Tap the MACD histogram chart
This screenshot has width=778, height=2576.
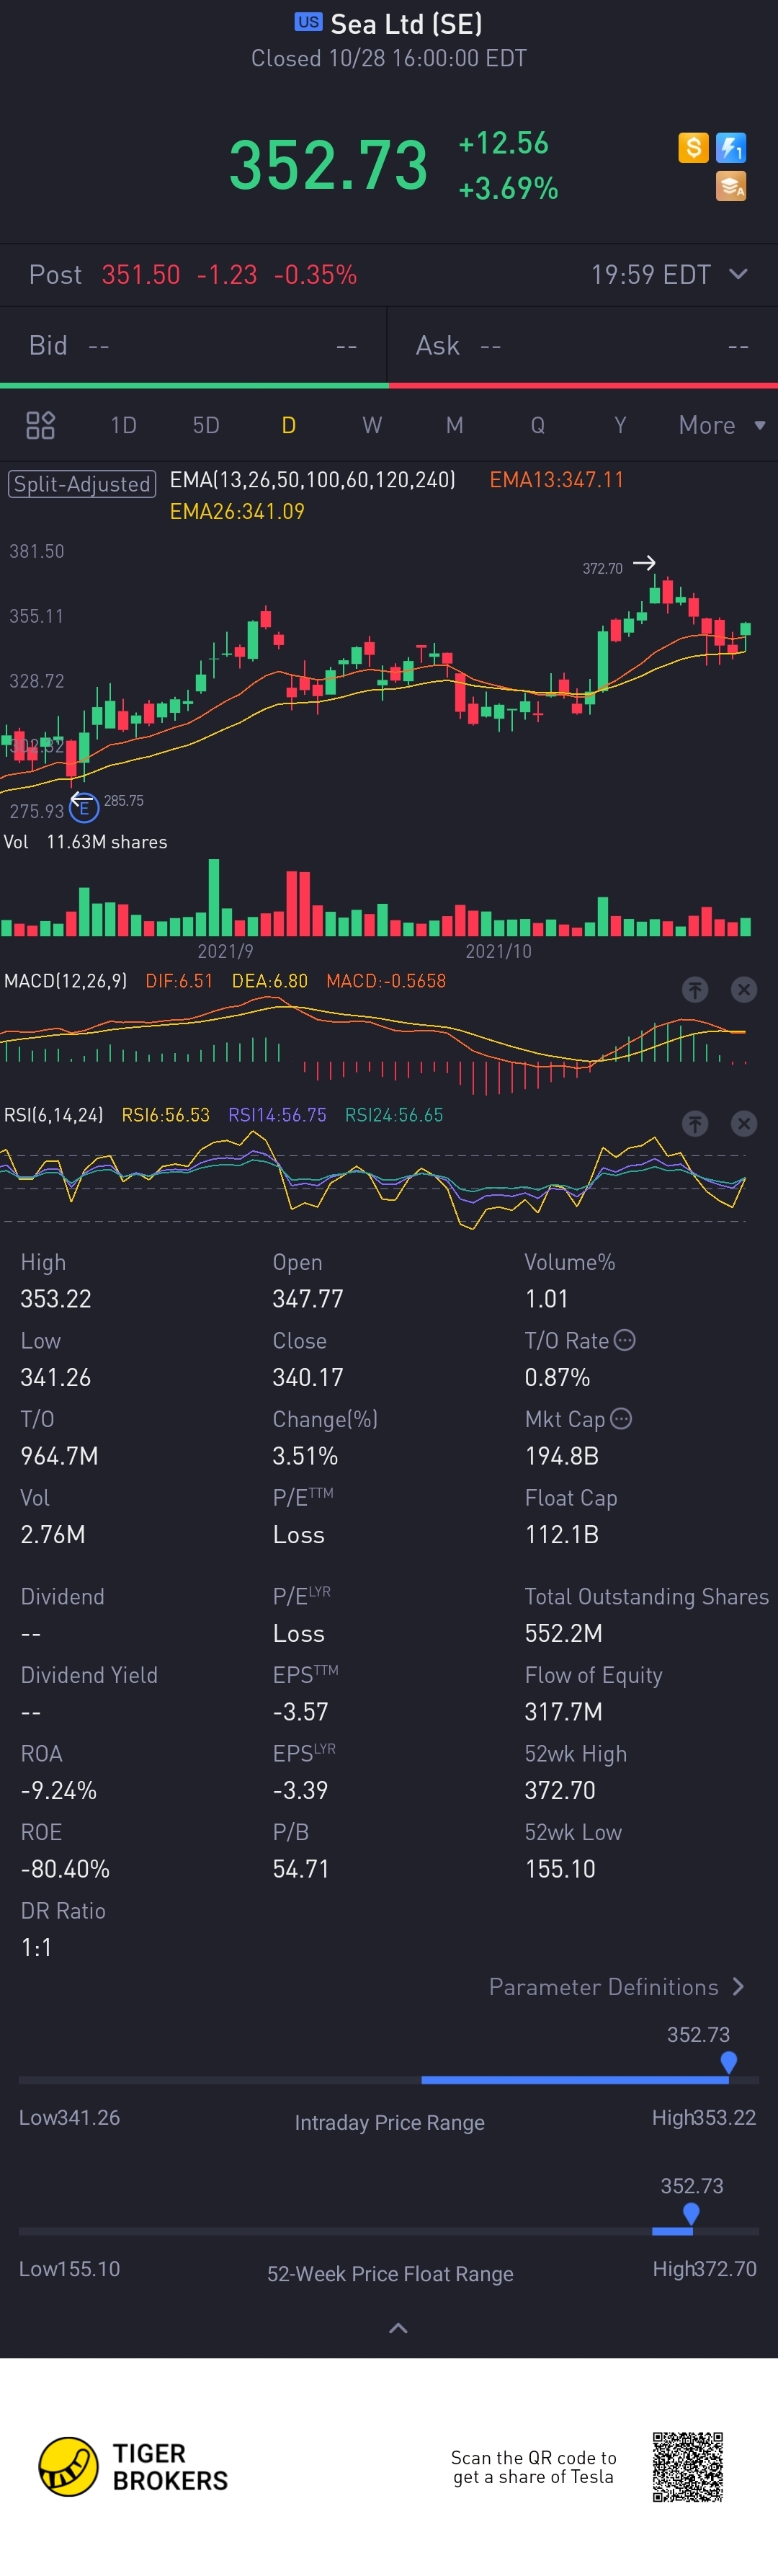(x=374, y=1045)
